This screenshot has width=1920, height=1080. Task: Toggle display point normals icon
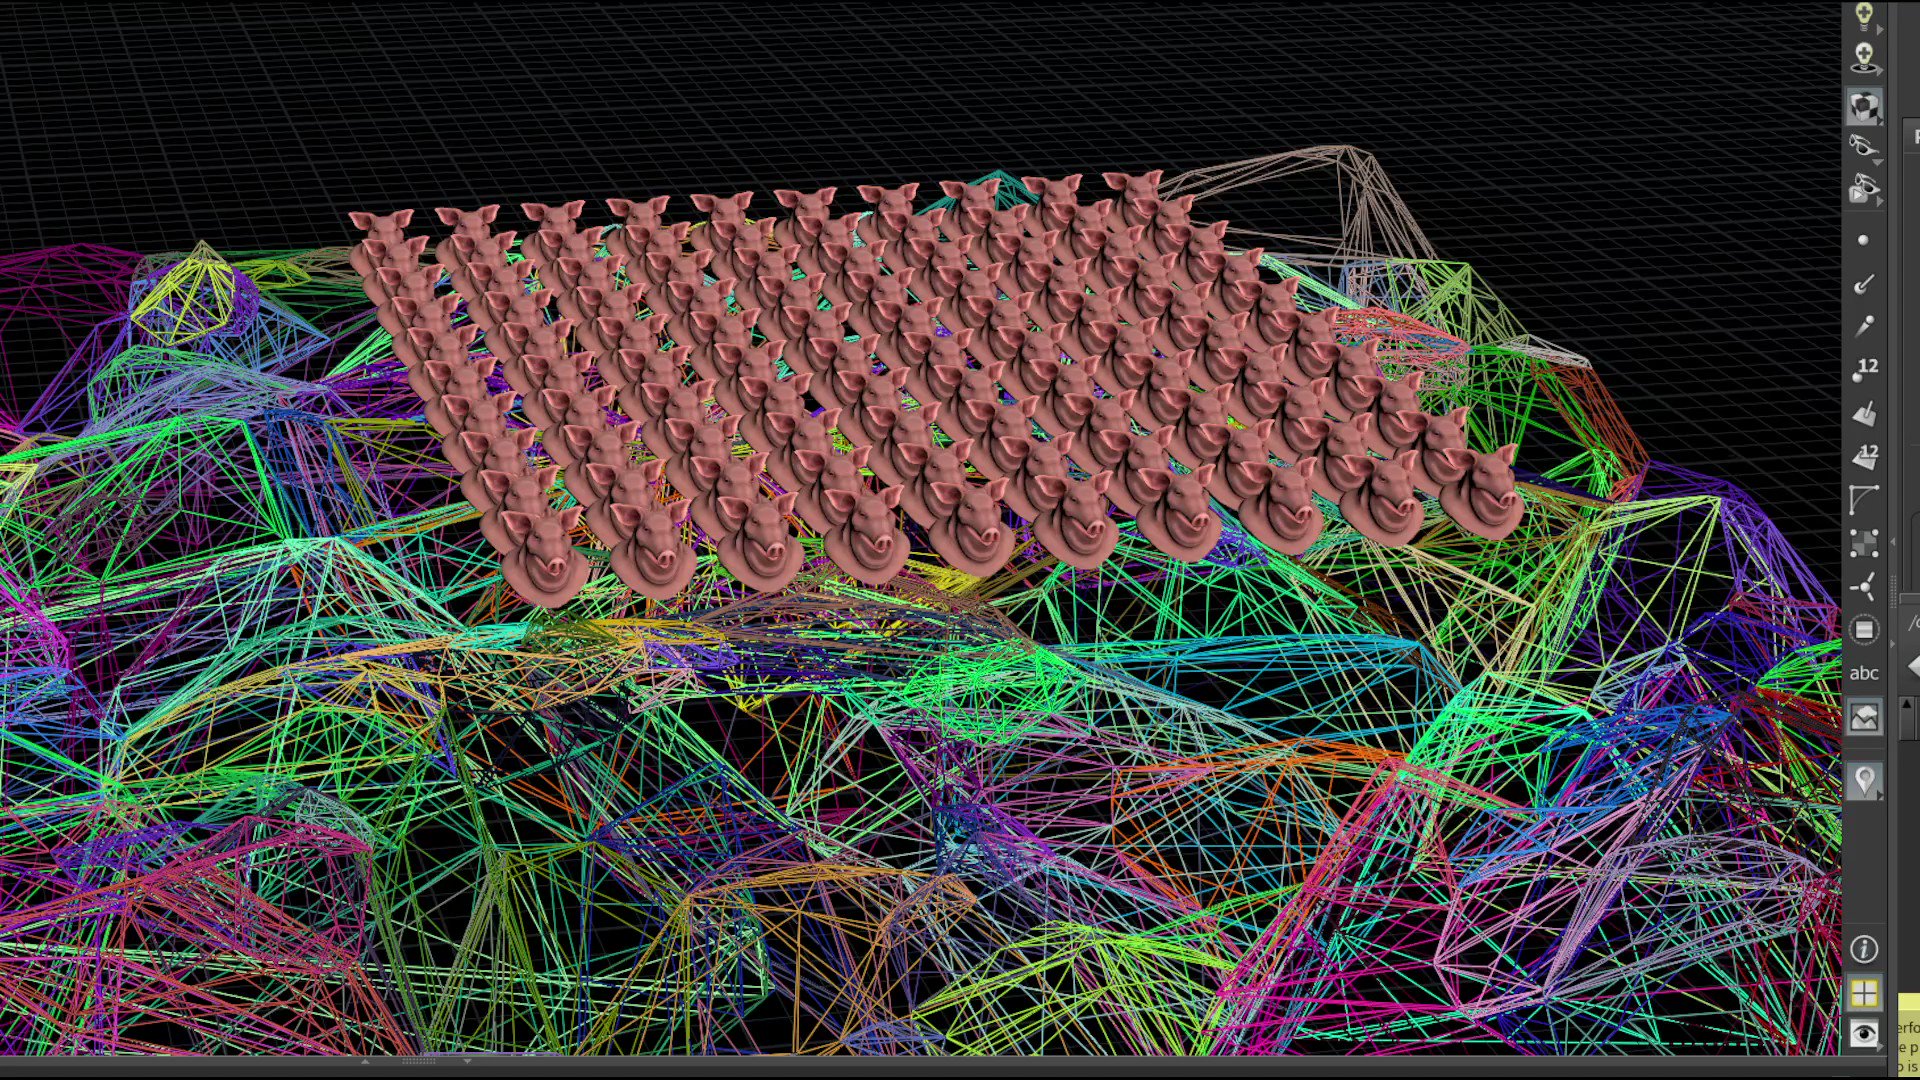point(1863,284)
